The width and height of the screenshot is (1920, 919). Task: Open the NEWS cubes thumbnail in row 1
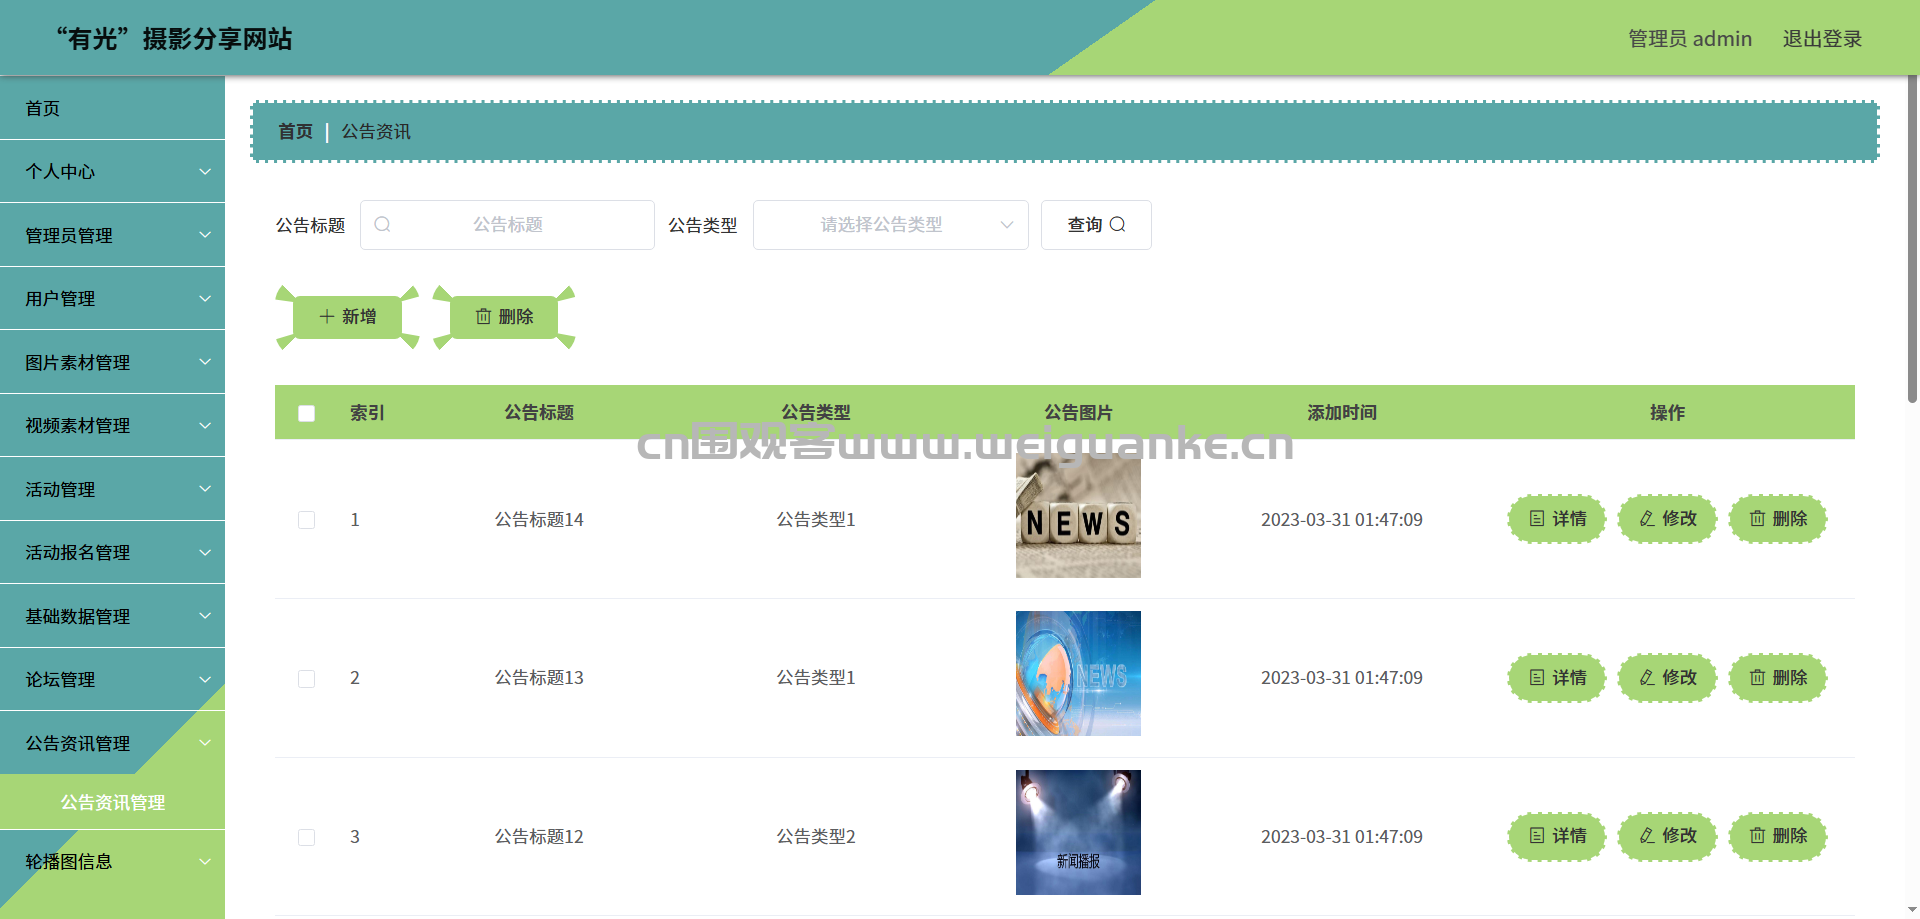click(x=1078, y=515)
